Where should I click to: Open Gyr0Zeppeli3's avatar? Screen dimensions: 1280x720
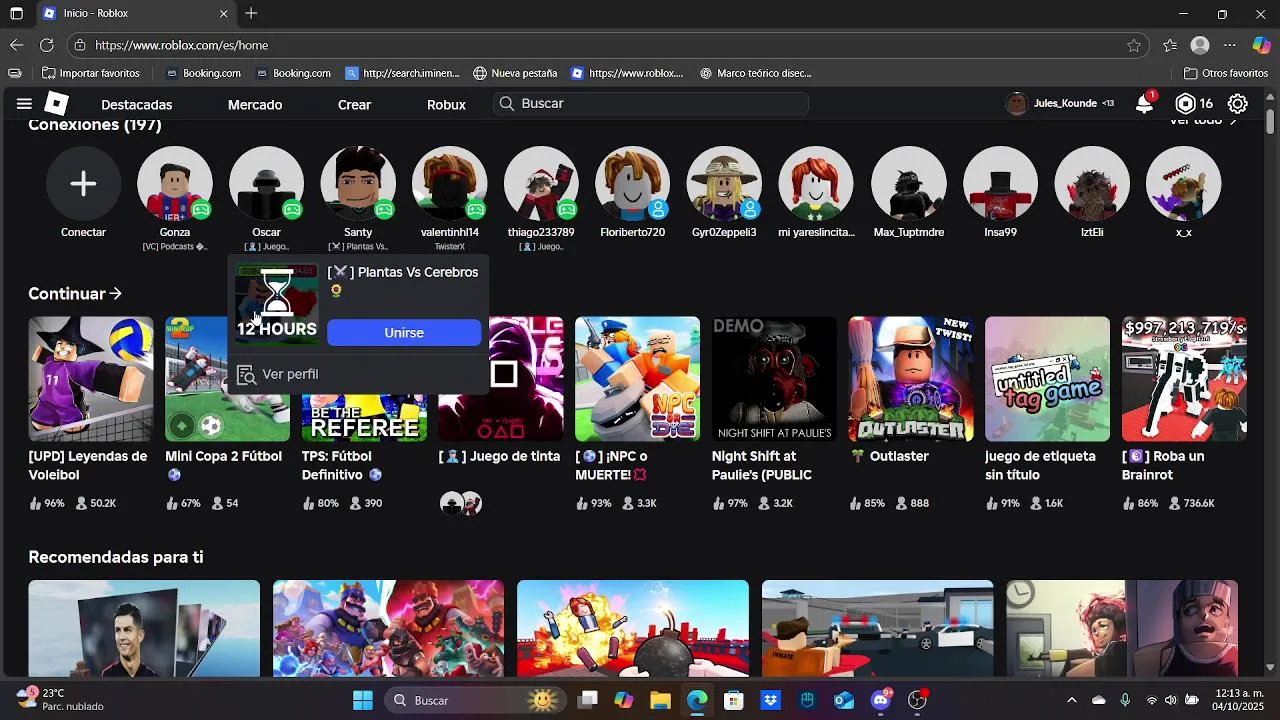(724, 183)
